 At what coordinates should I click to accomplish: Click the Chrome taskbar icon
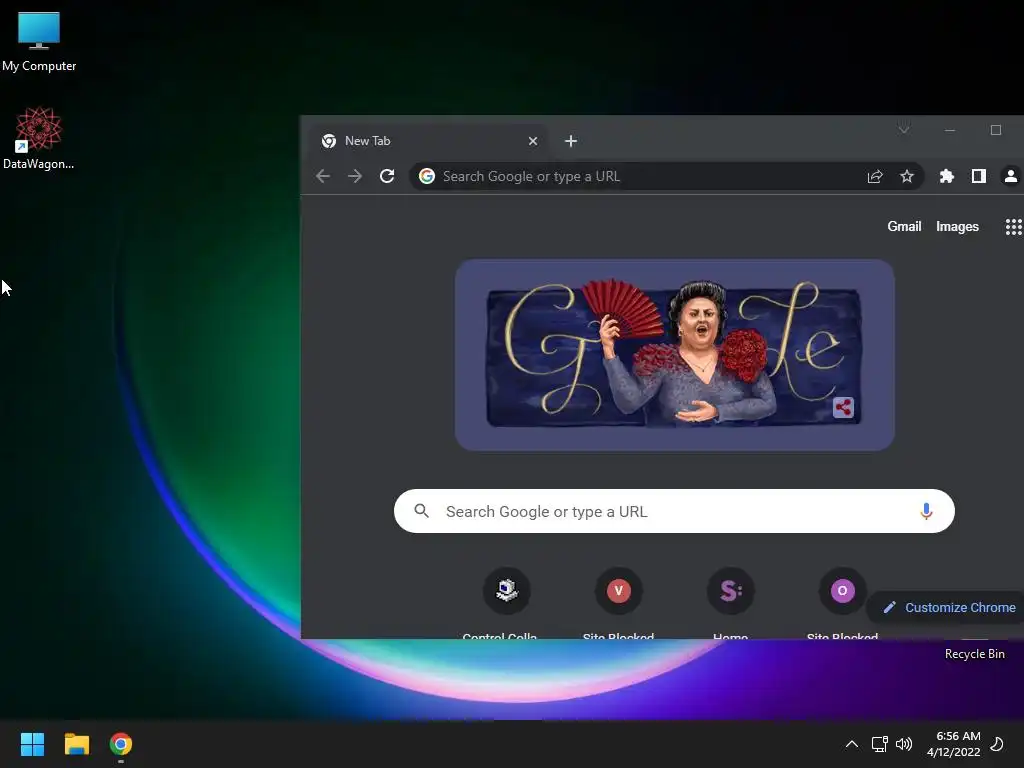[x=121, y=744]
